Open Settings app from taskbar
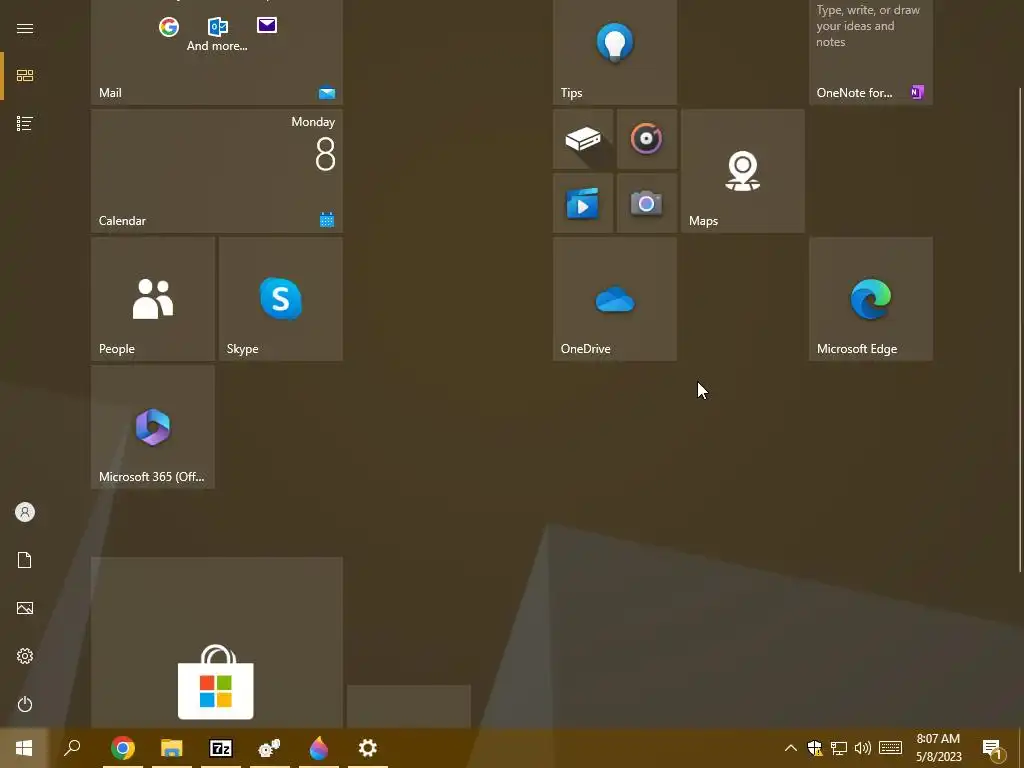The image size is (1024, 768). coord(368,748)
